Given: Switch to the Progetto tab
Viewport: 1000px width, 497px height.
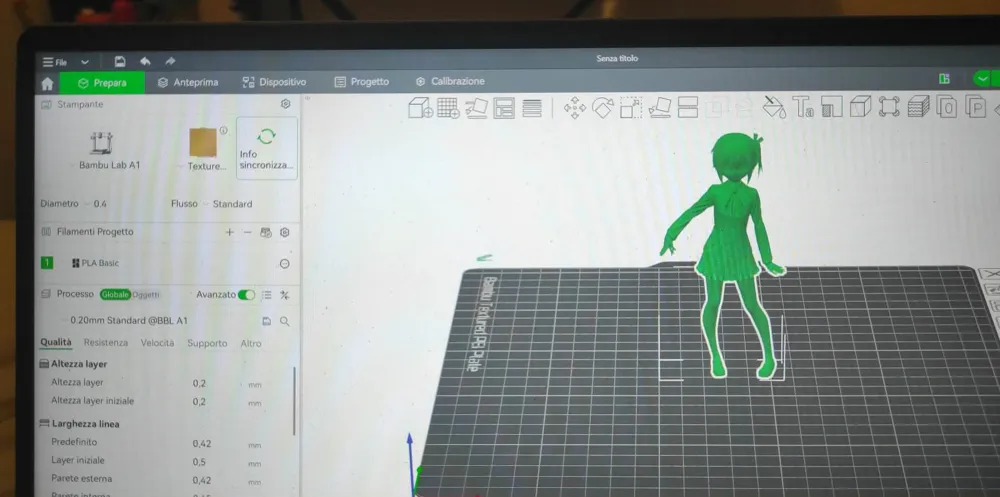Looking at the screenshot, I should pos(362,82).
